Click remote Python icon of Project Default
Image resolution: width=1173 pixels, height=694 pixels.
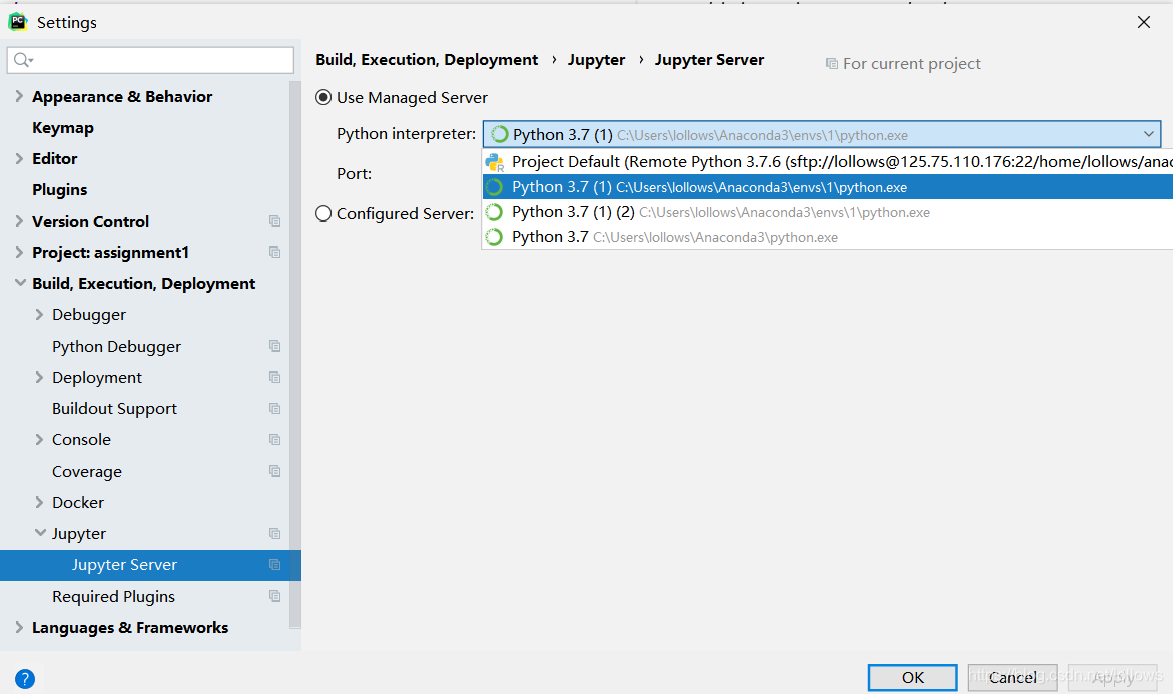(x=494, y=162)
